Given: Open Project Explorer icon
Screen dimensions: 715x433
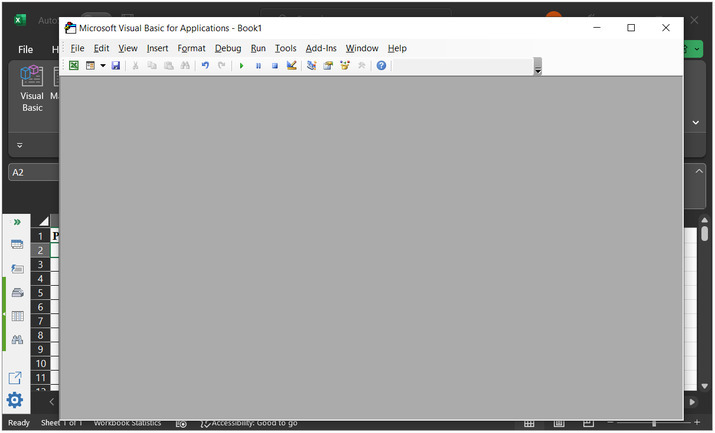Looking at the screenshot, I should coord(311,66).
